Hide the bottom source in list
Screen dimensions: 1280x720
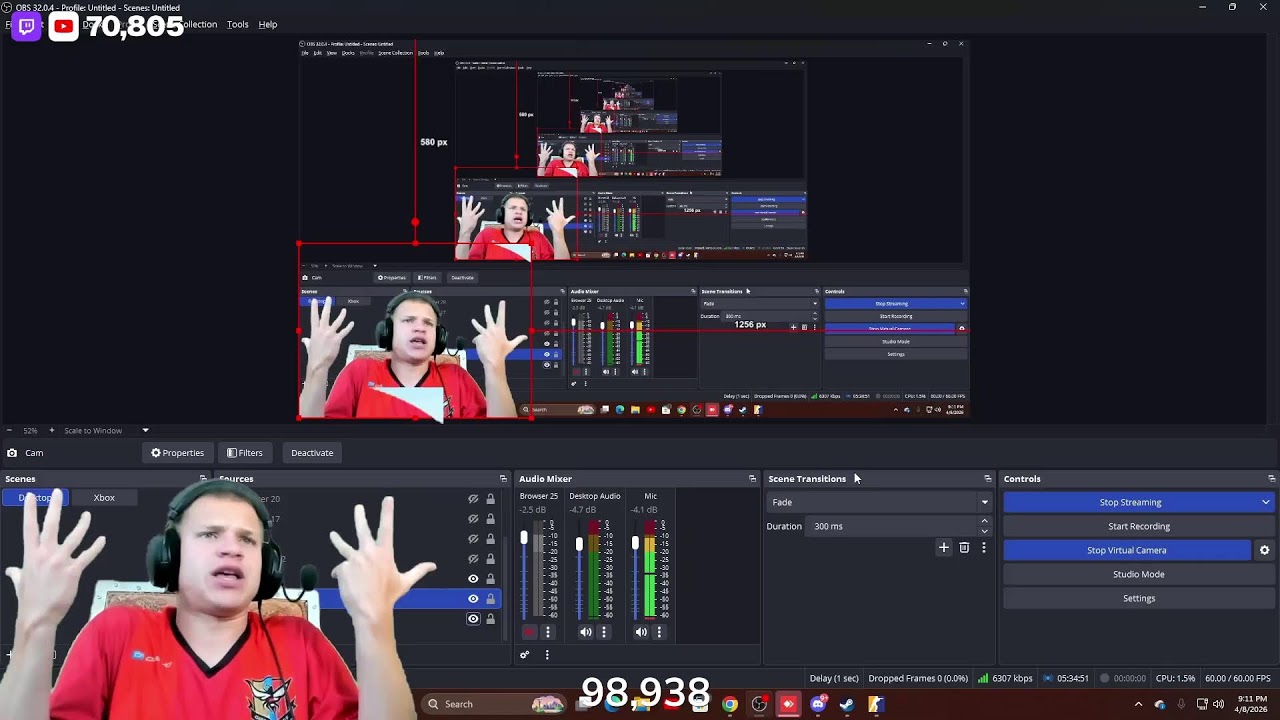pyautogui.click(x=473, y=619)
